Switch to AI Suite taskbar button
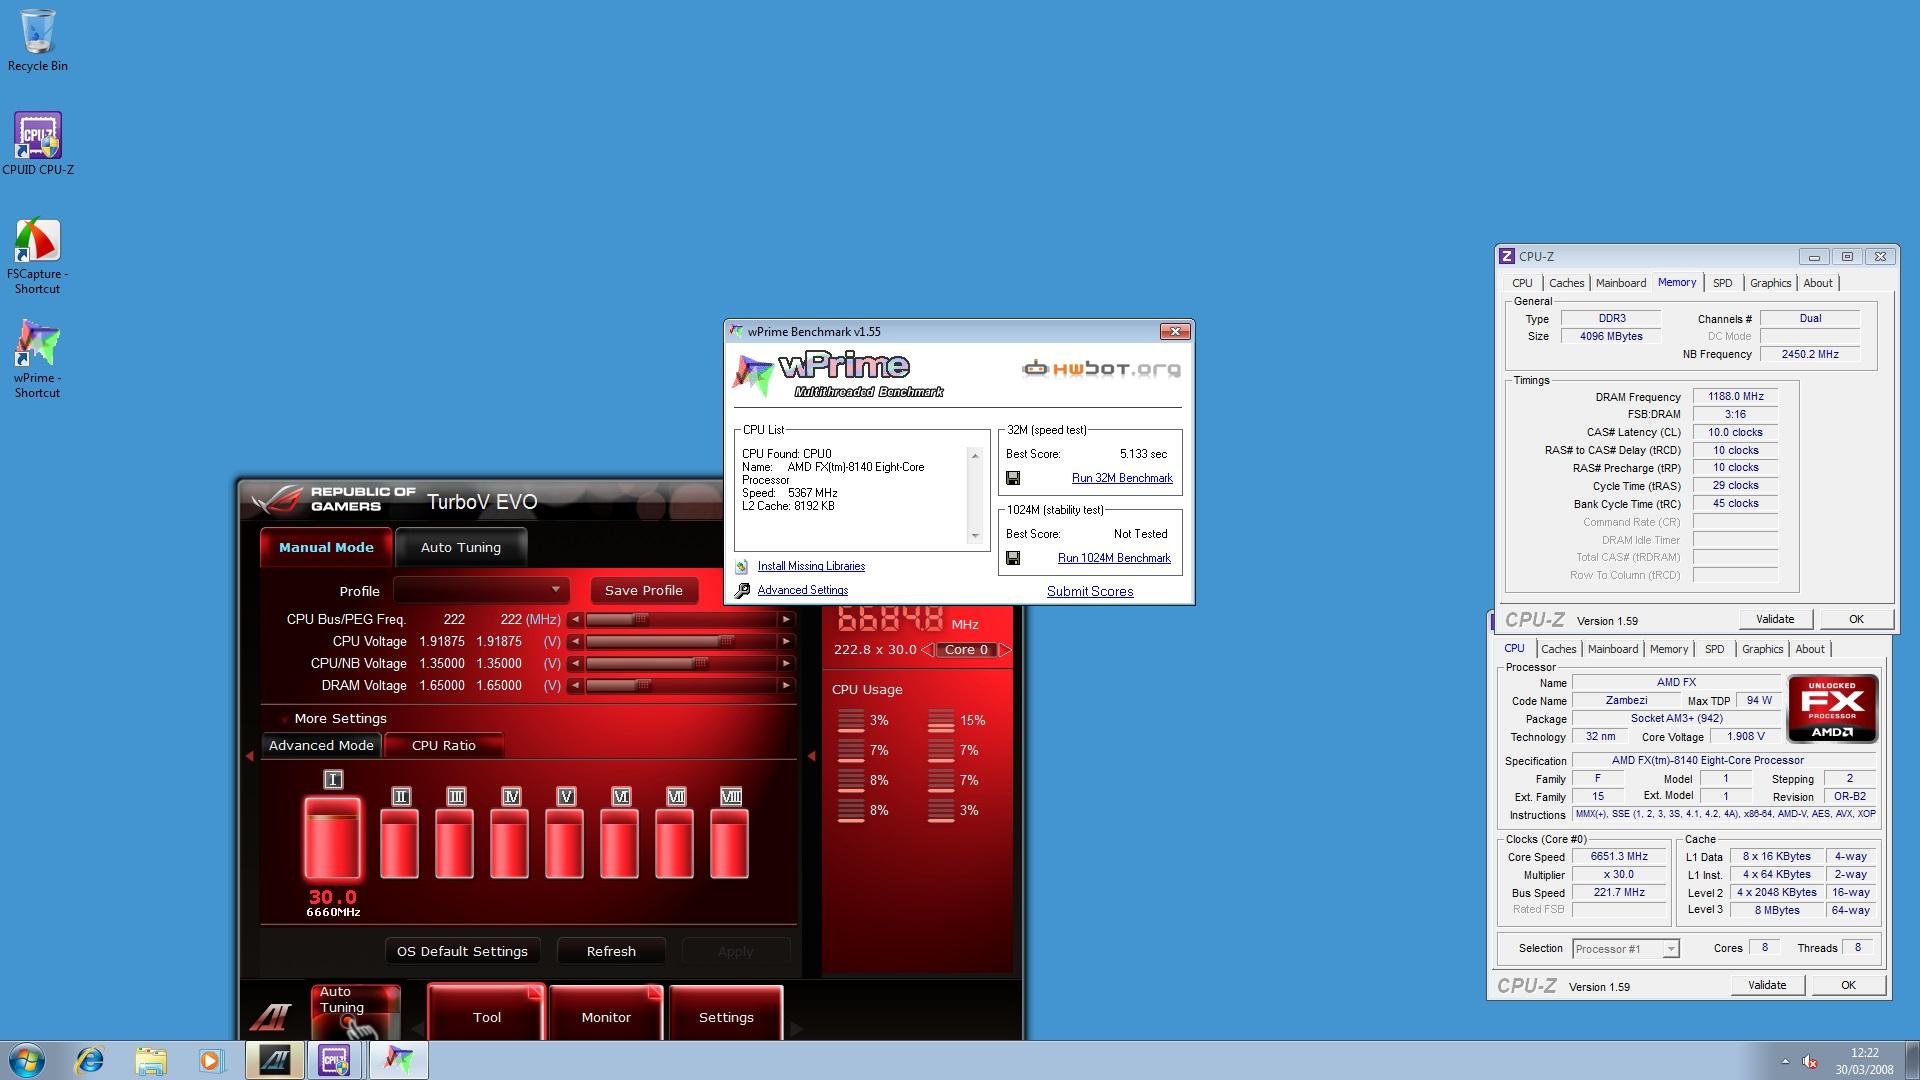This screenshot has width=1920, height=1080. [x=274, y=1060]
